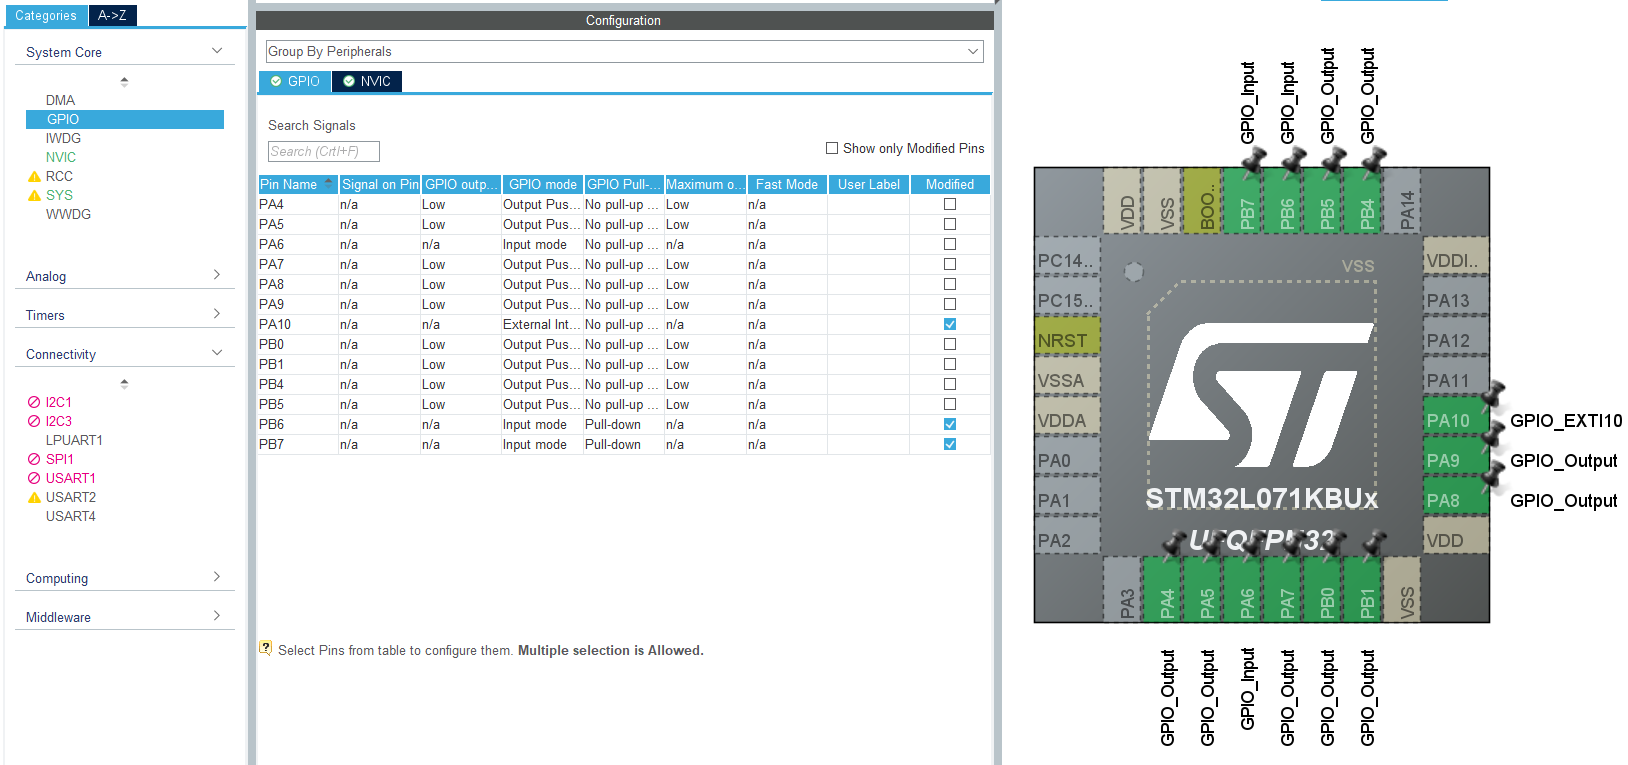The width and height of the screenshot is (1628, 765).
Task: Toggle Modified checkbox for PA7 row
Action: [950, 264]
